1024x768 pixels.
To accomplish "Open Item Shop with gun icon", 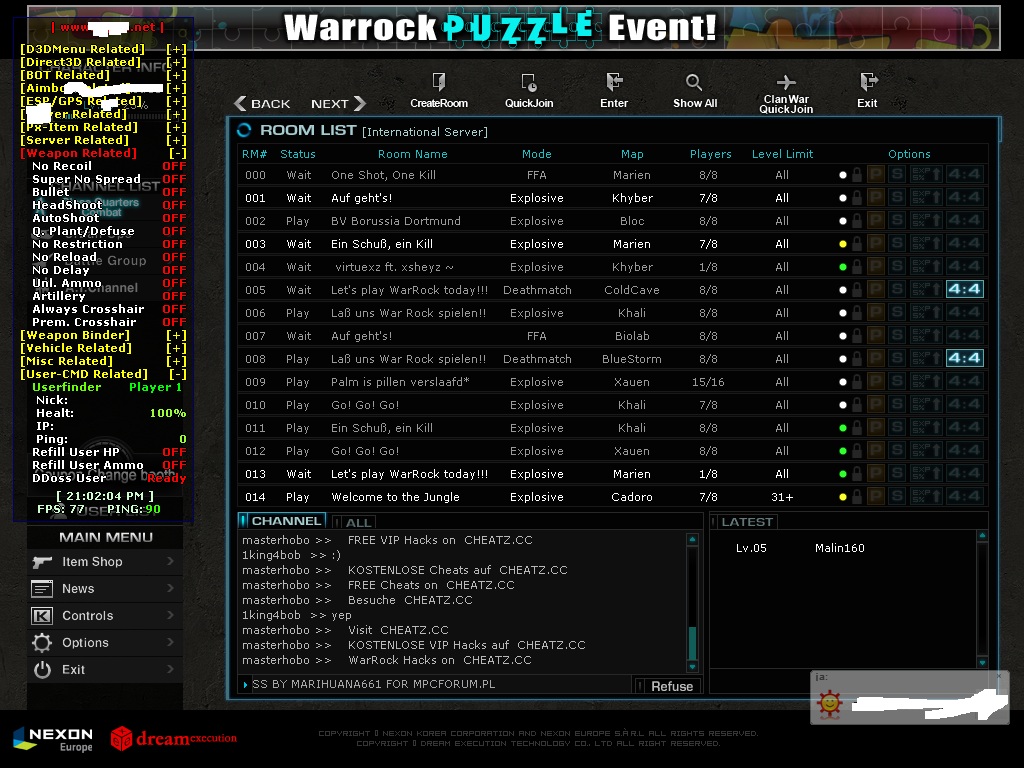I will [x=42, y=562].
